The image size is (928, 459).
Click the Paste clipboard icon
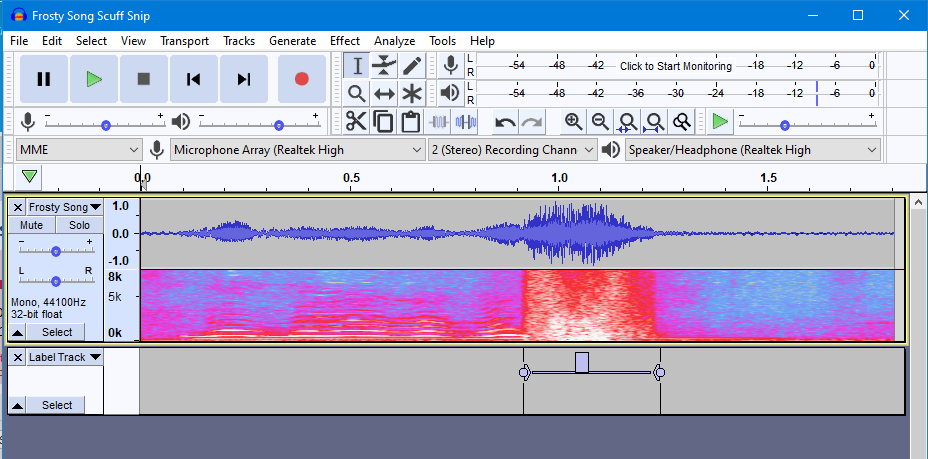(410, 122)
